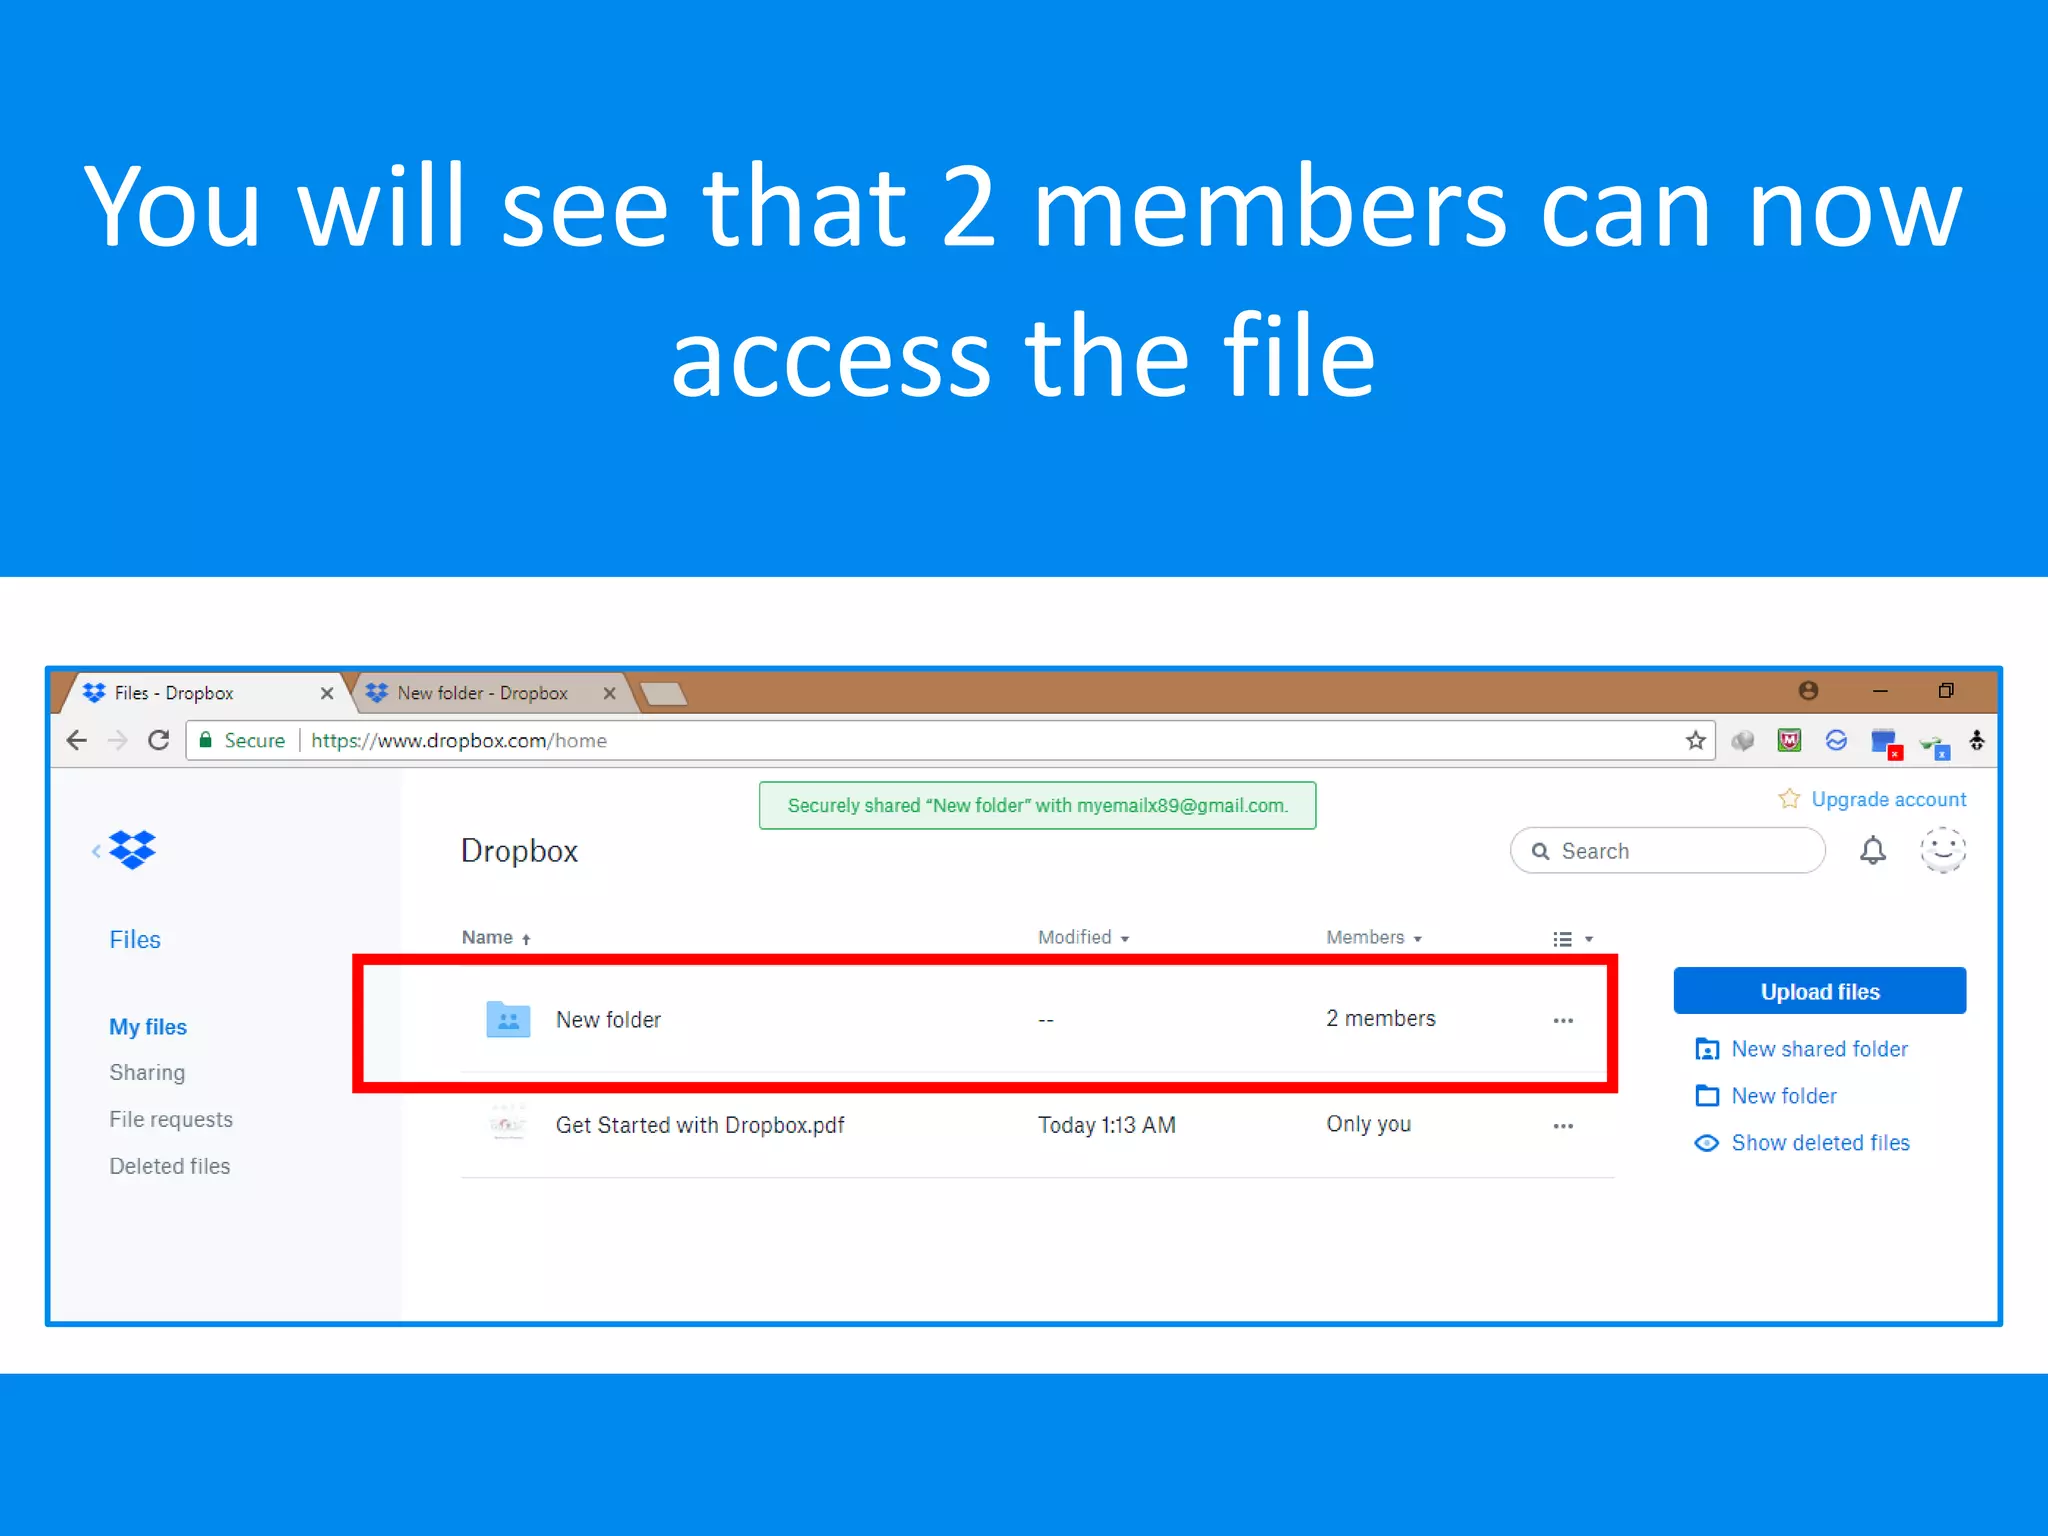Click the lock Secure icon in address bar
This screenshot has height=1536, width=2048.
(x=206, y=740)
